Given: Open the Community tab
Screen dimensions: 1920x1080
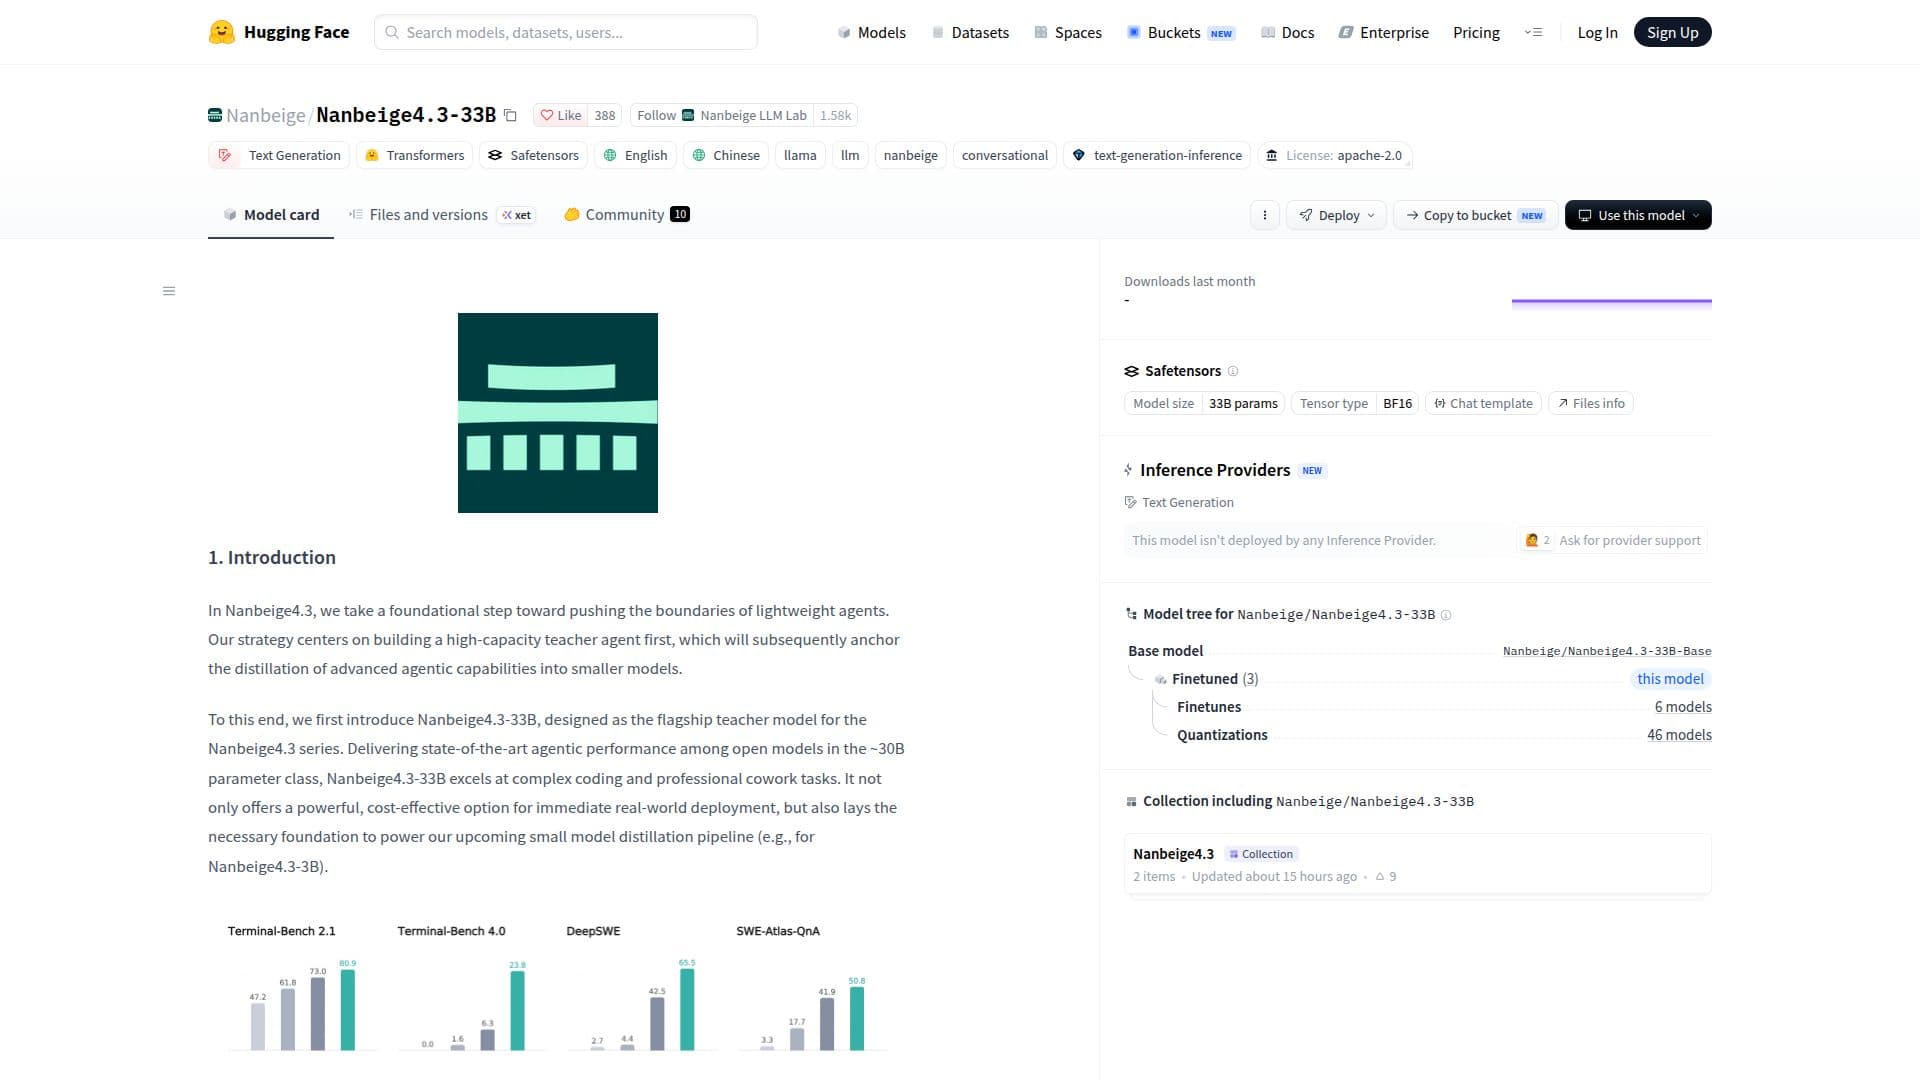Looking at the screenshot, I should 627,215.
